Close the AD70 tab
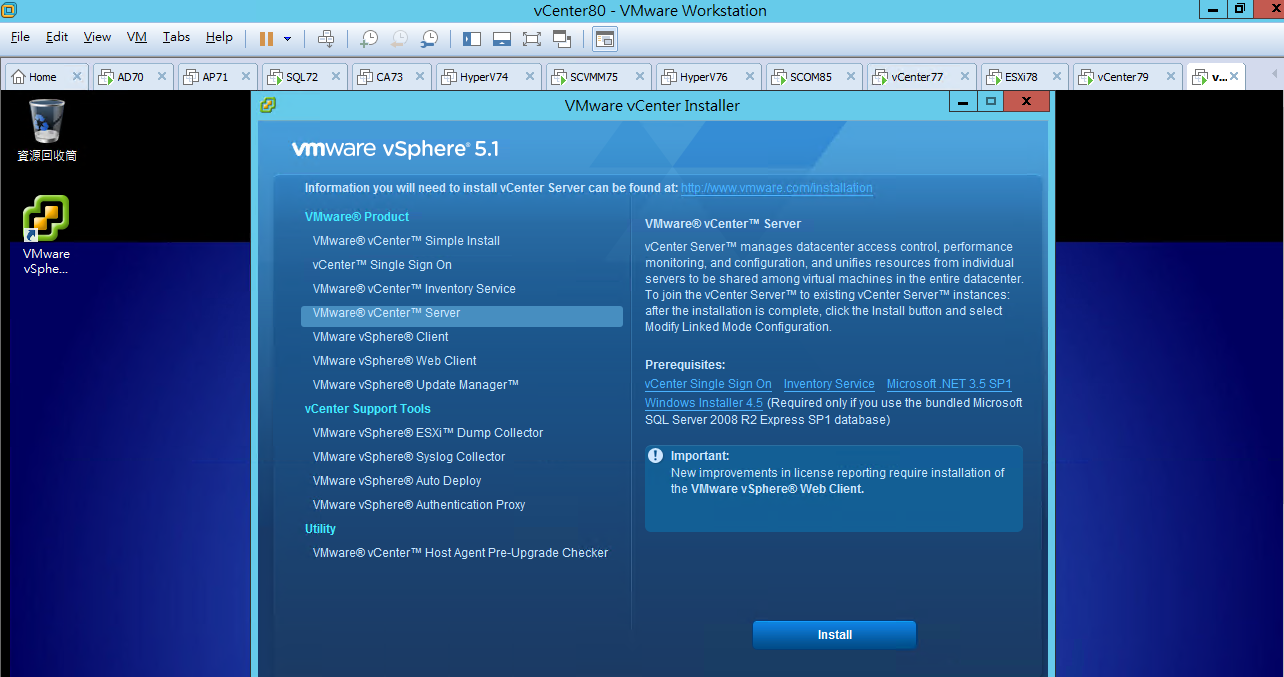 162,77
